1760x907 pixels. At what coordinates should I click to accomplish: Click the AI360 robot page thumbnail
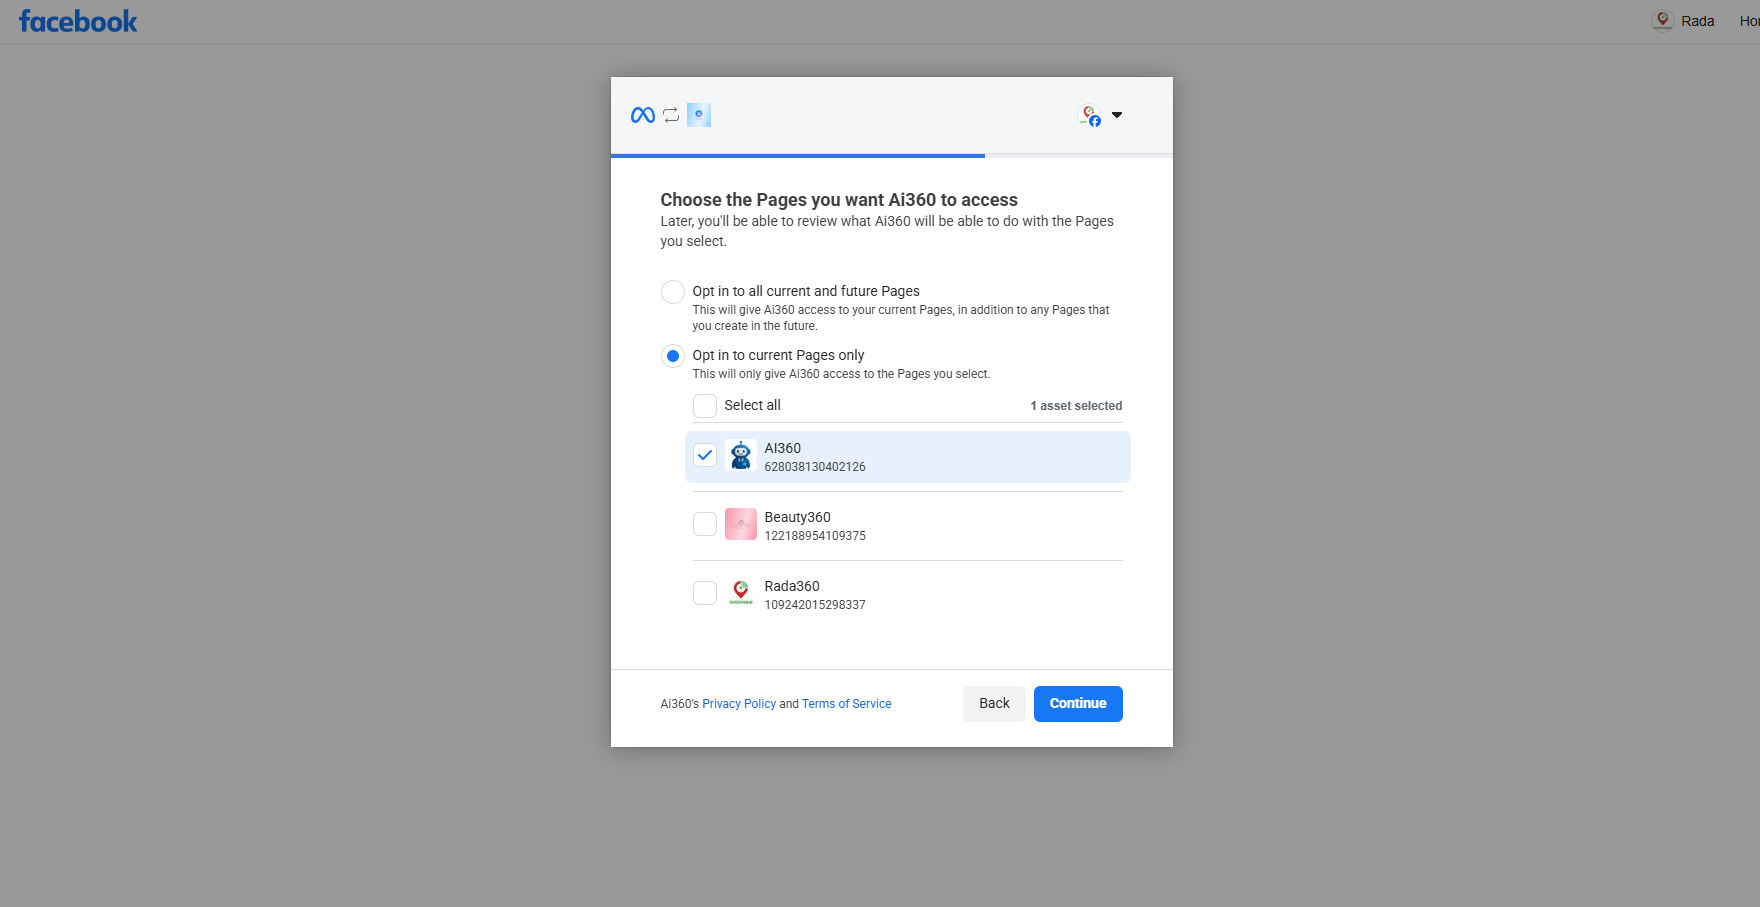pyautogui.click(x=740, y=455)
